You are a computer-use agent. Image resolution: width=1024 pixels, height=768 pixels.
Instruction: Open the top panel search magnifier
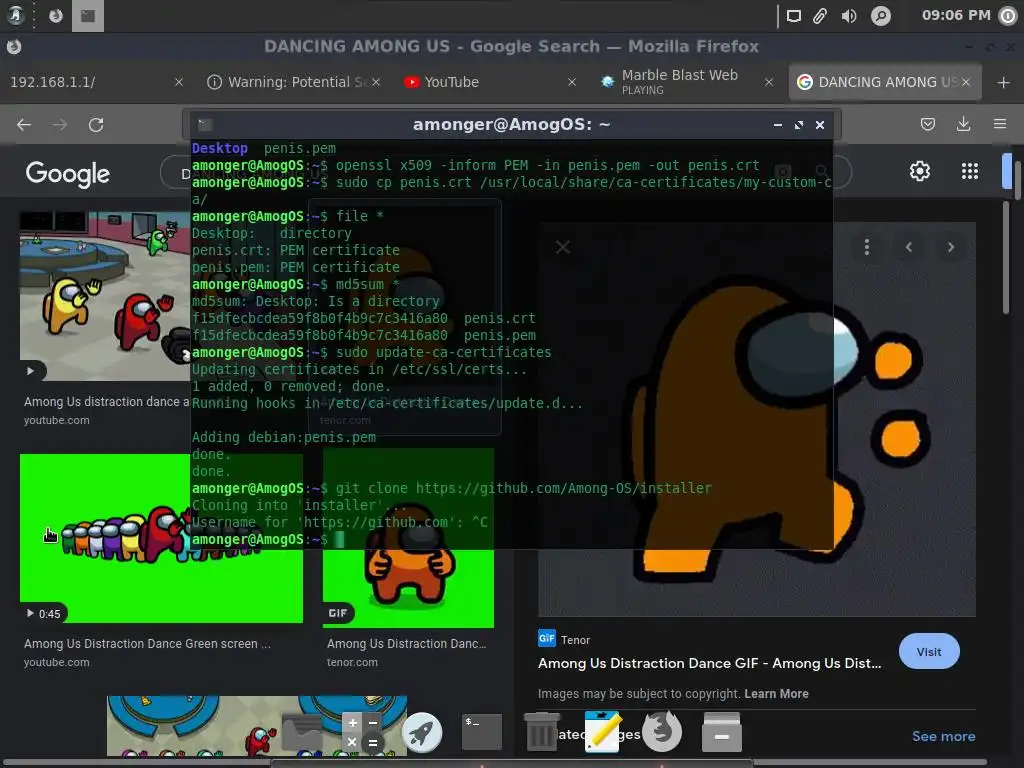coord(880,16)
